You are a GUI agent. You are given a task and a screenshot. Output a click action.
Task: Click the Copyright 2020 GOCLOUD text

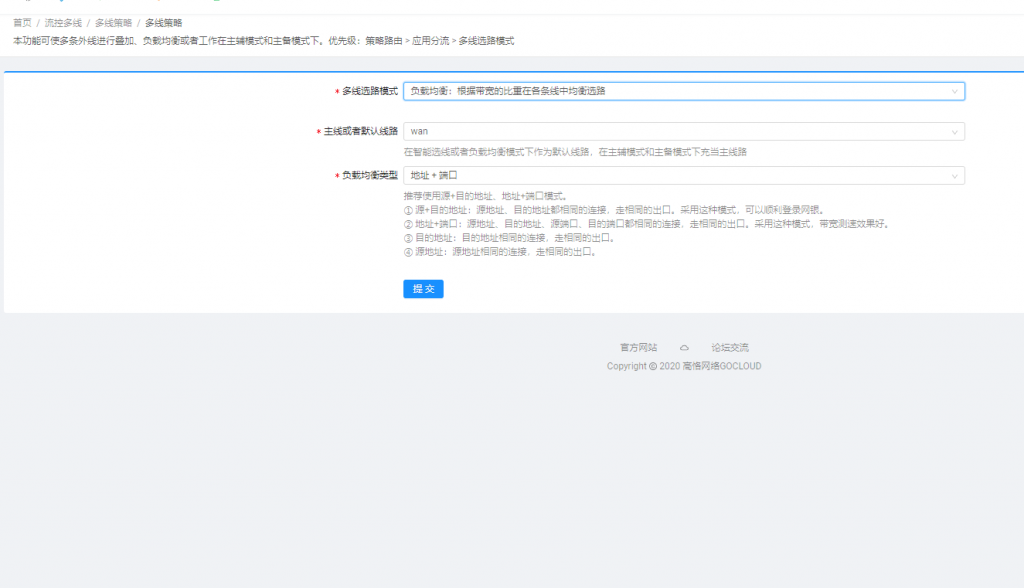click(687, 366)
